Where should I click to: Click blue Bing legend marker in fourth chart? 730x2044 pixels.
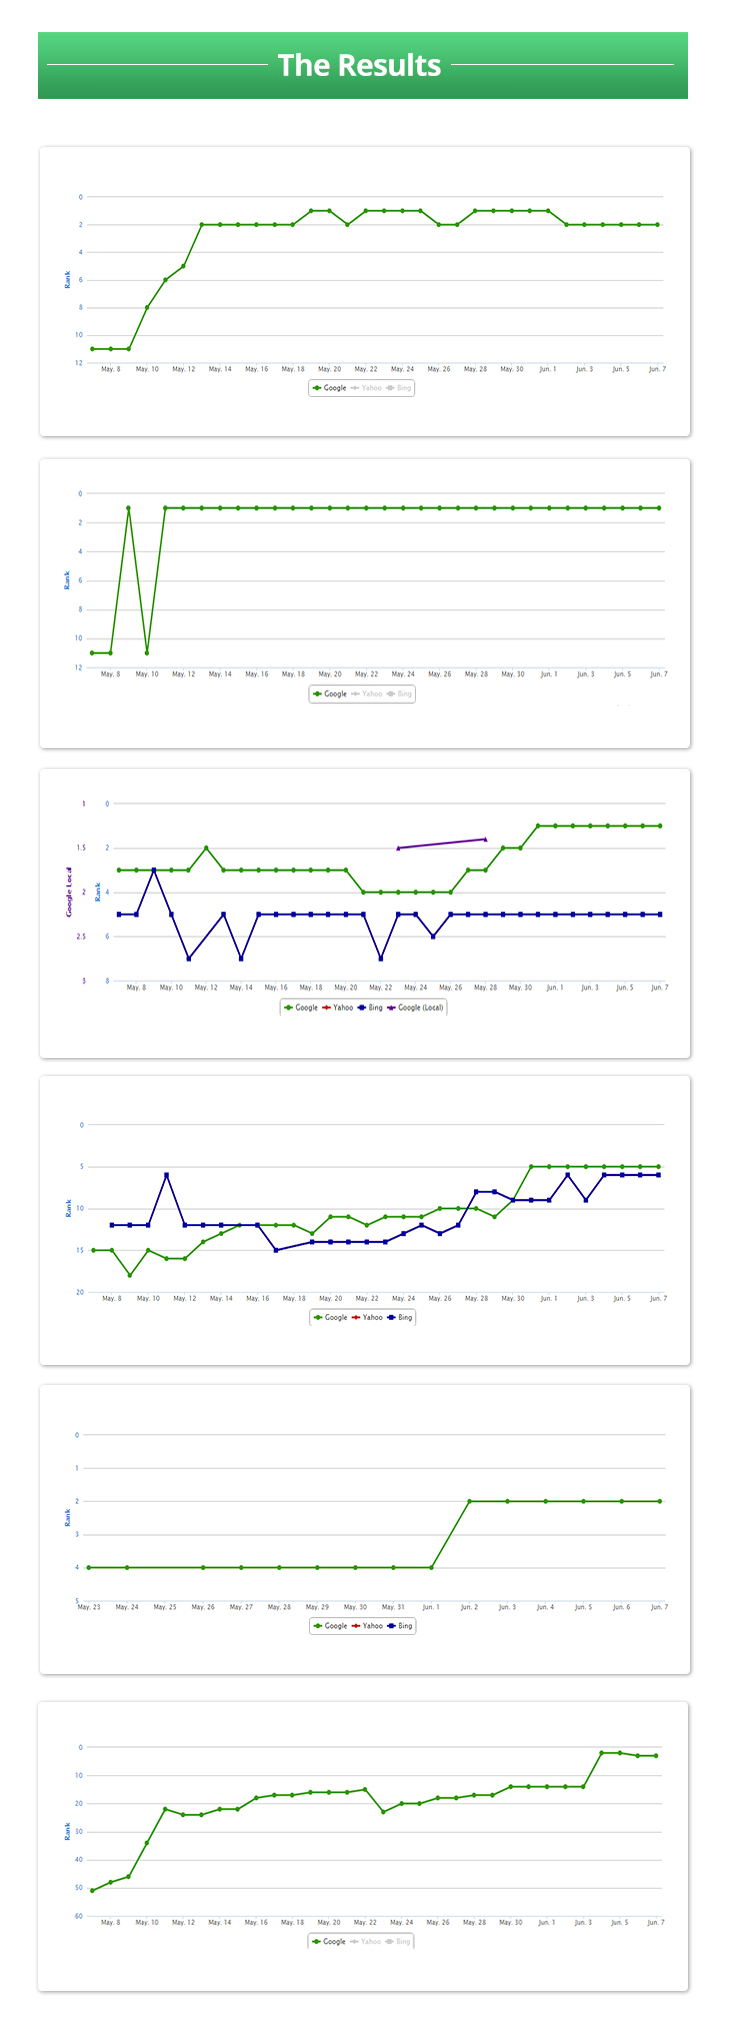[x=392, y=1318]
